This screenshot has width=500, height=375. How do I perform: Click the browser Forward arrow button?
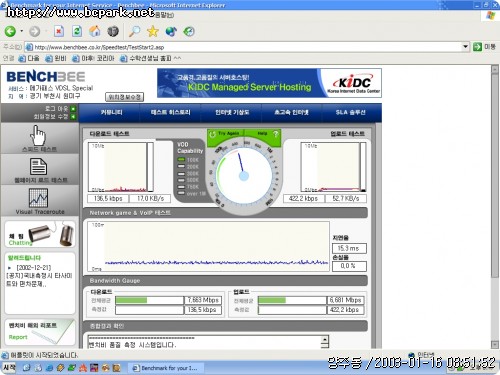[x=34, y=32]
